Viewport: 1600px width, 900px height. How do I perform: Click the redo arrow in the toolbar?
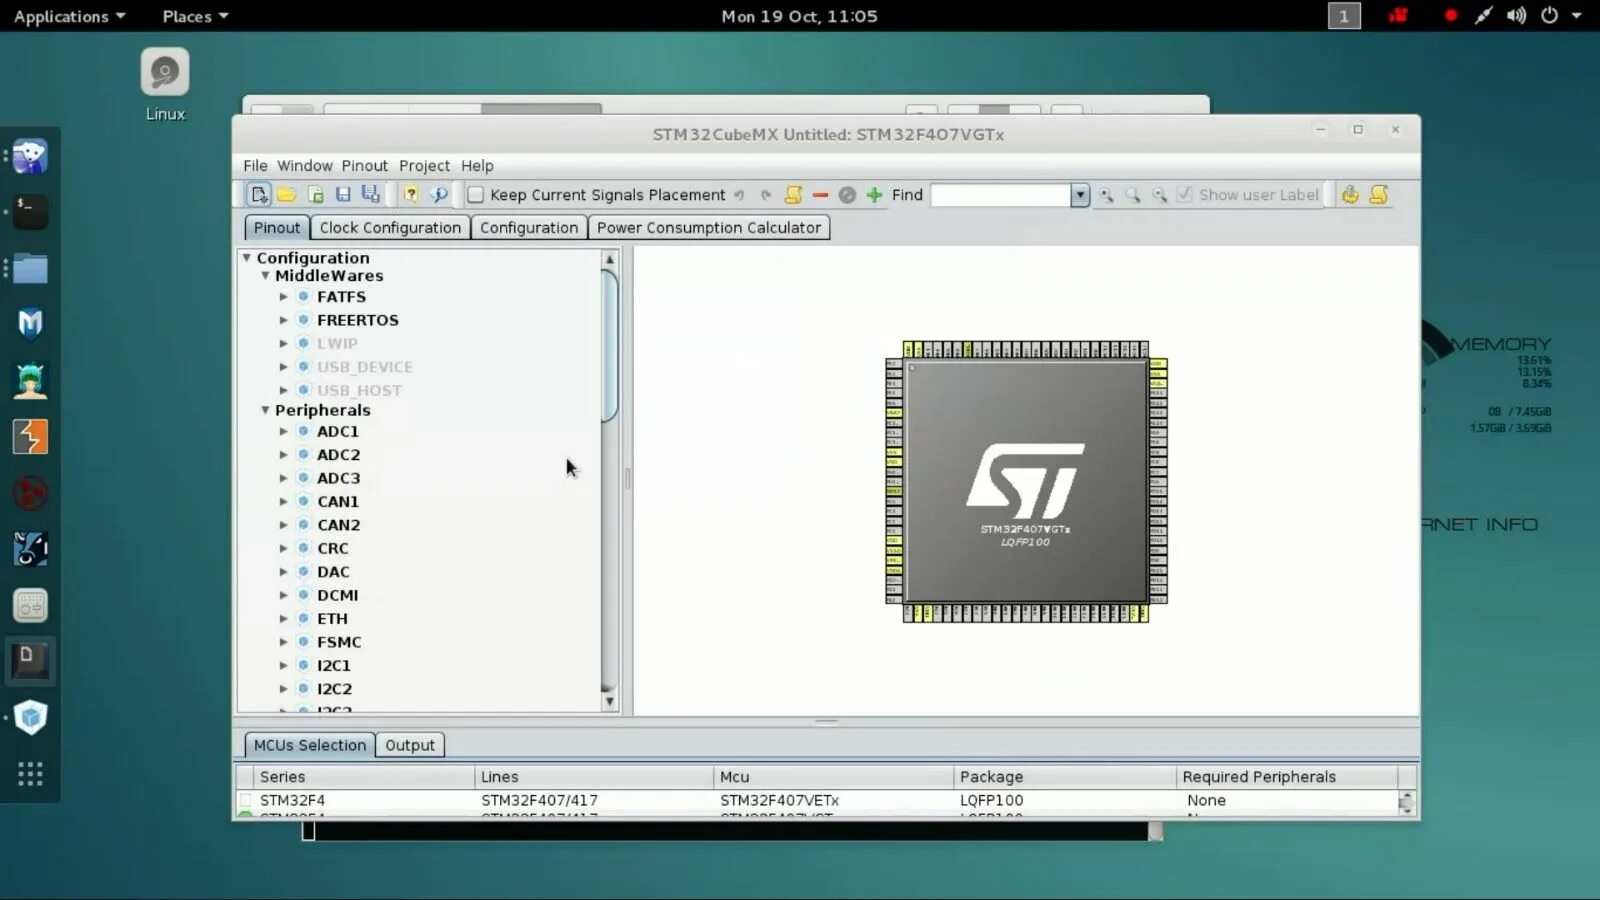(x=766, y=195)
